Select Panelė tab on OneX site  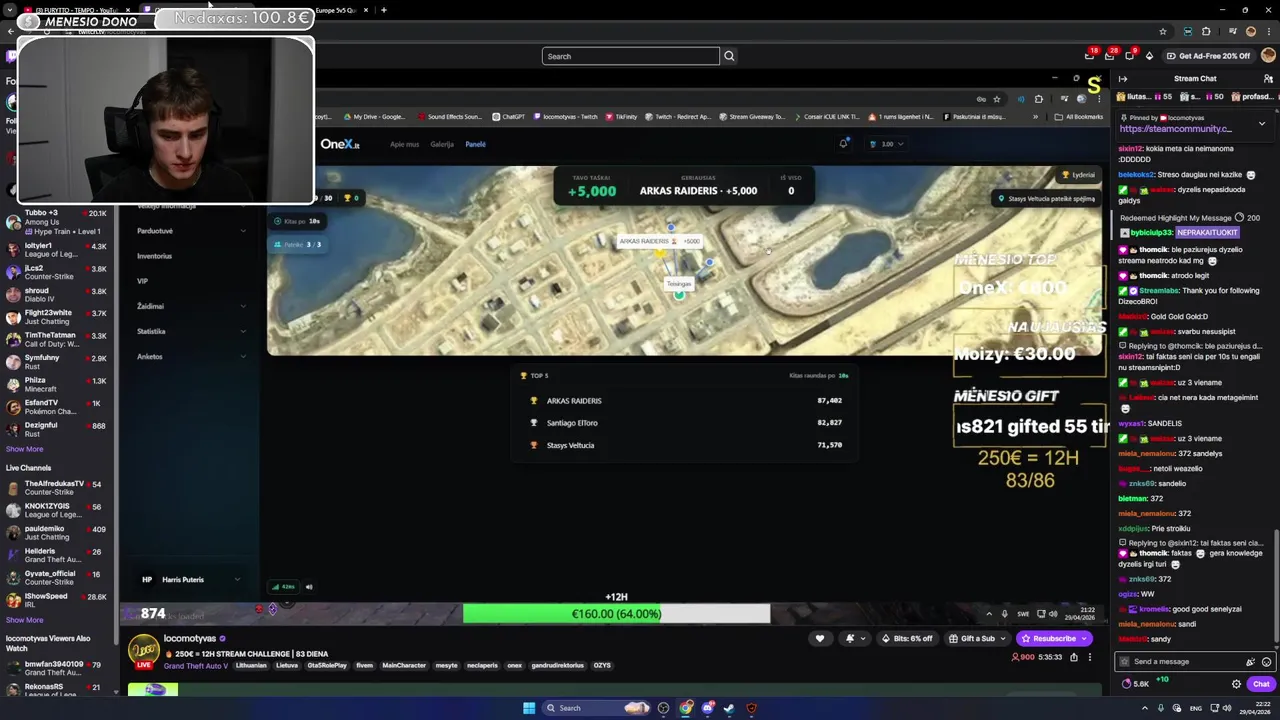point(475,144)
